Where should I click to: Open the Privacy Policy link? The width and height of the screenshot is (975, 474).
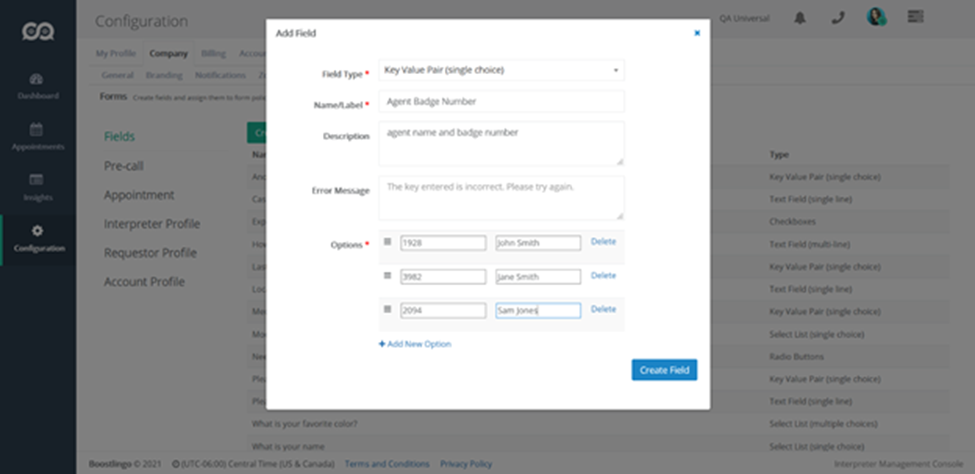coord(466,464)
